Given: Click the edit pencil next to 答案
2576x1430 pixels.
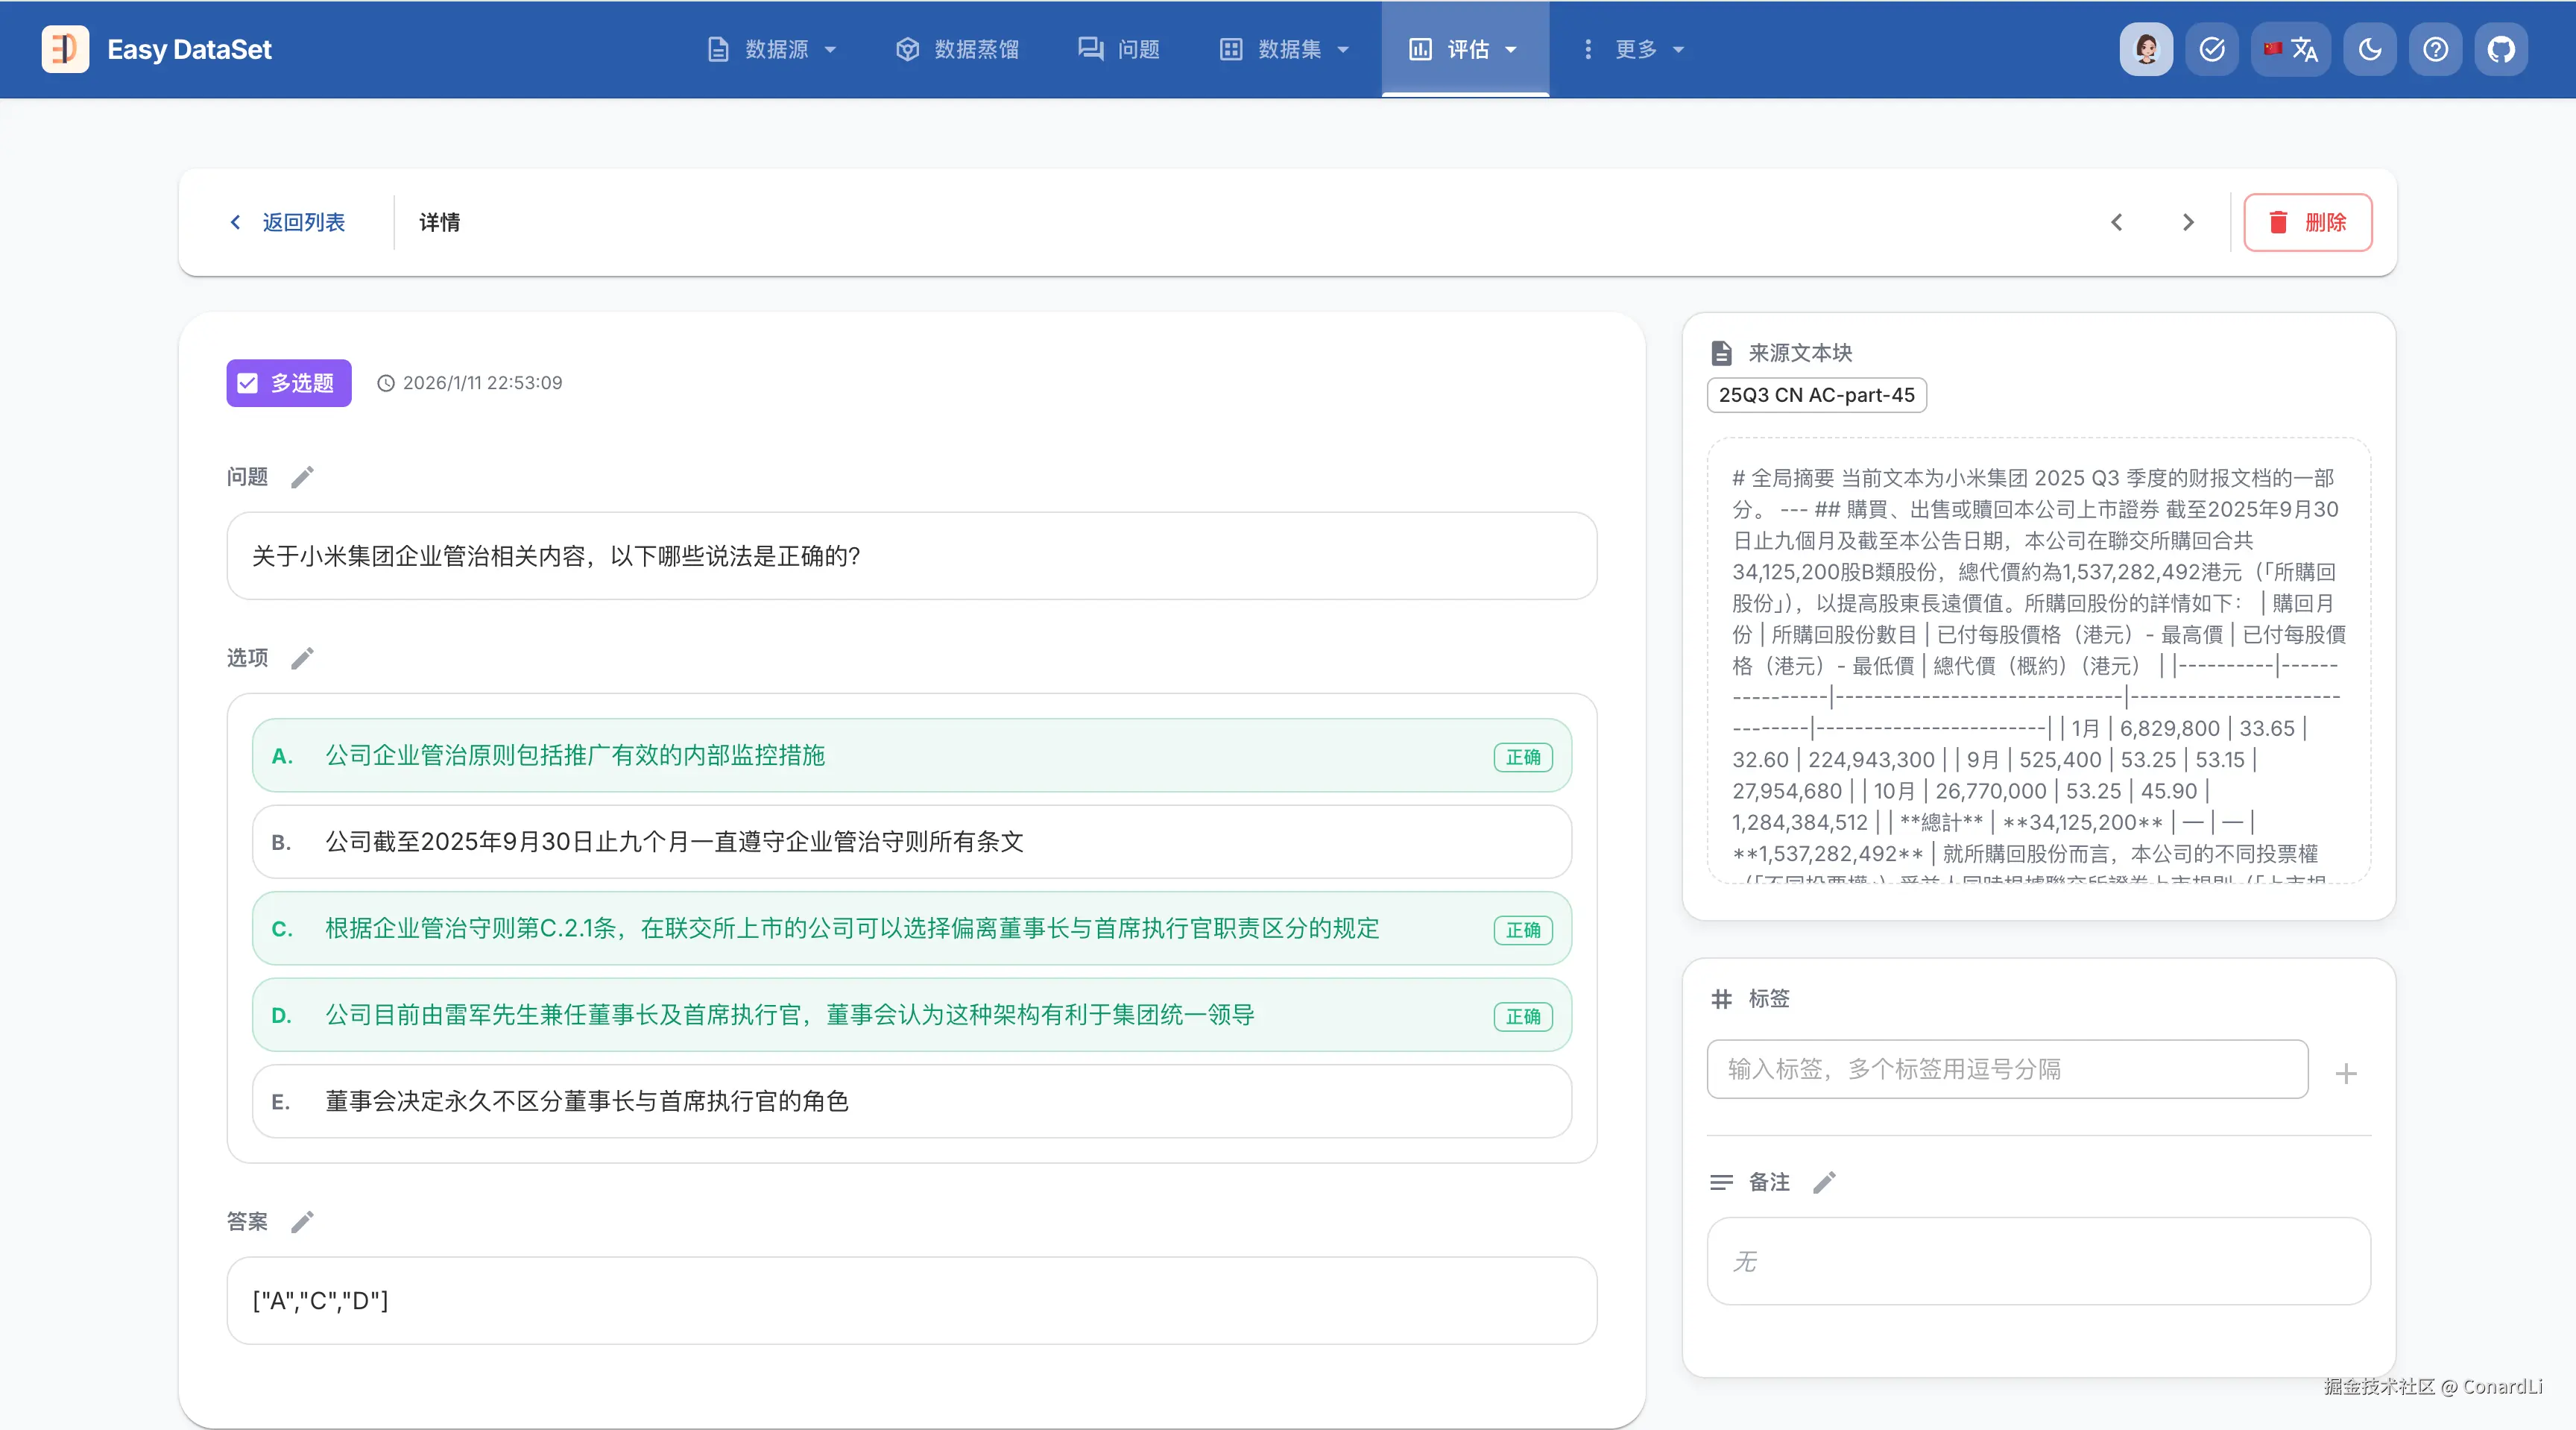Looking at the screenshot, I should tap(302, 1222).
